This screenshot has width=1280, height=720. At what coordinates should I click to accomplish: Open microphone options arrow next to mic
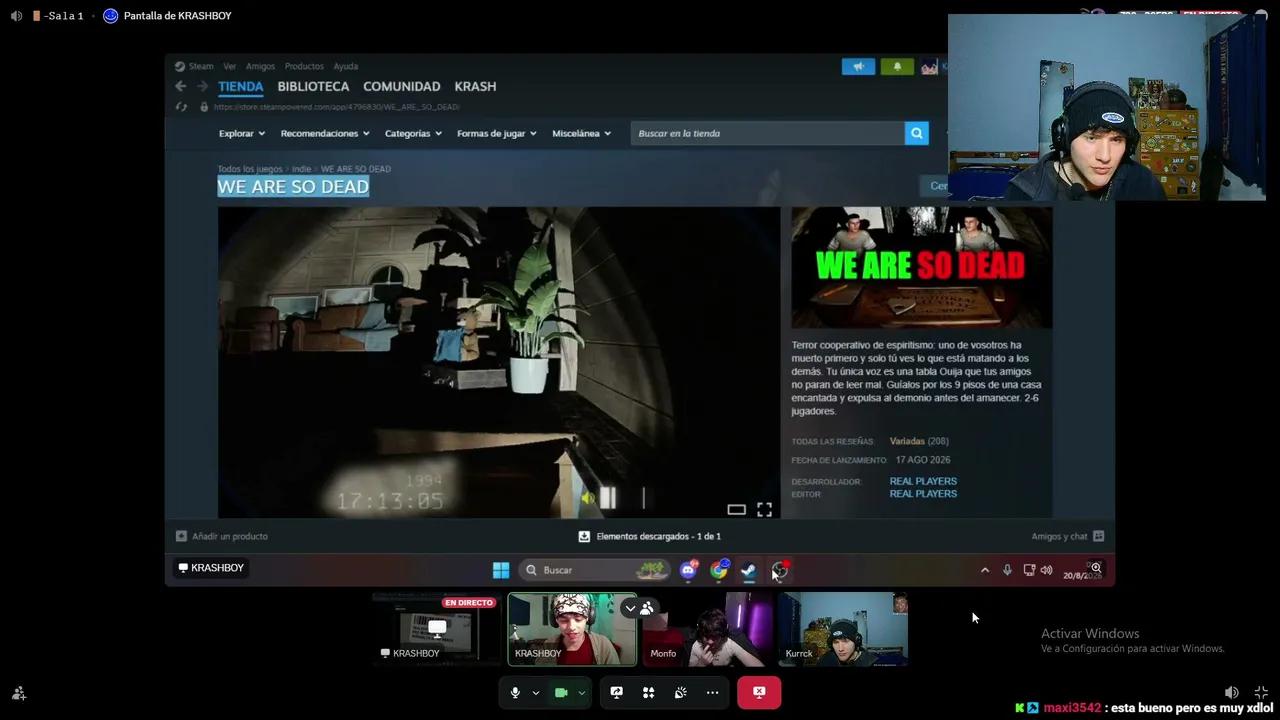click(x=536, y=692)
